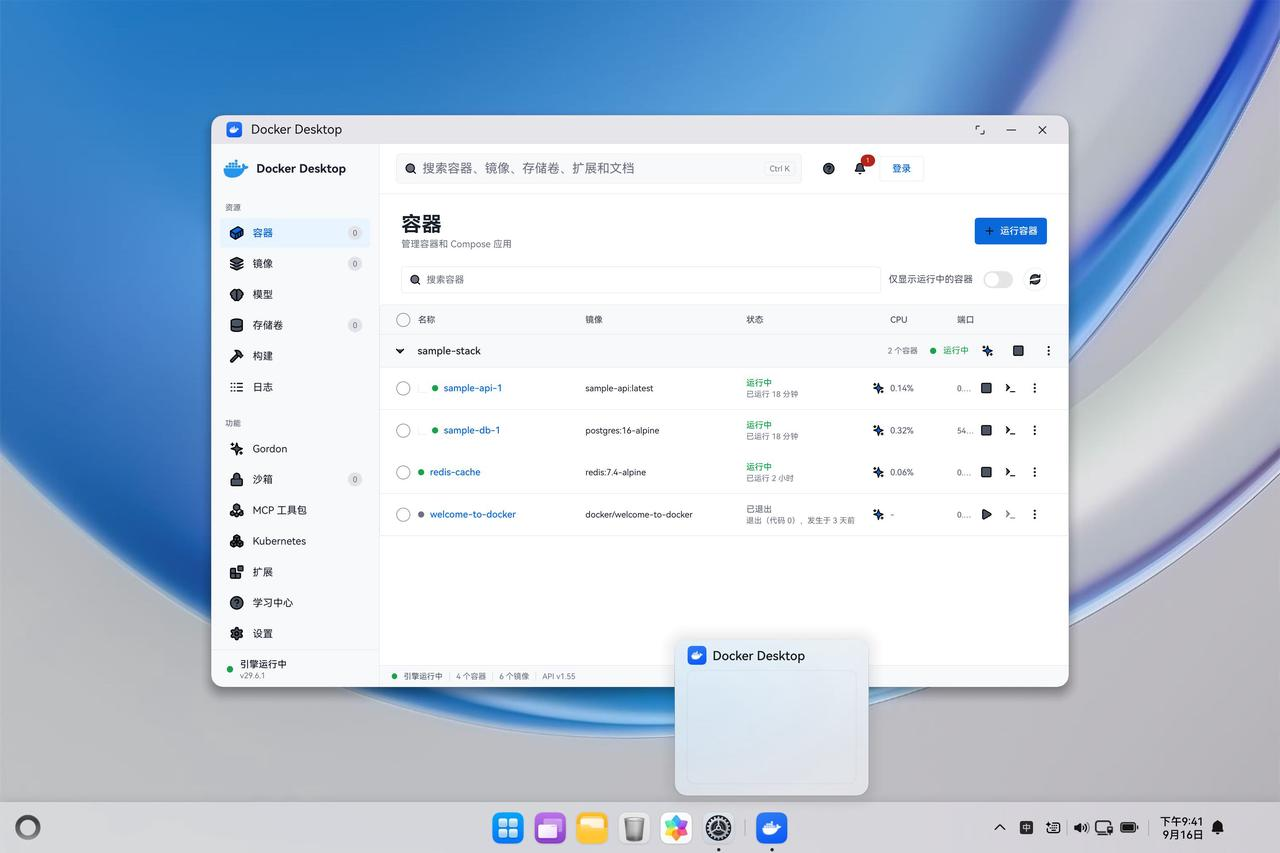The image size is (1280, 853).
Task: Open notifications bell with red badge
Action: (x=860, y=168)
